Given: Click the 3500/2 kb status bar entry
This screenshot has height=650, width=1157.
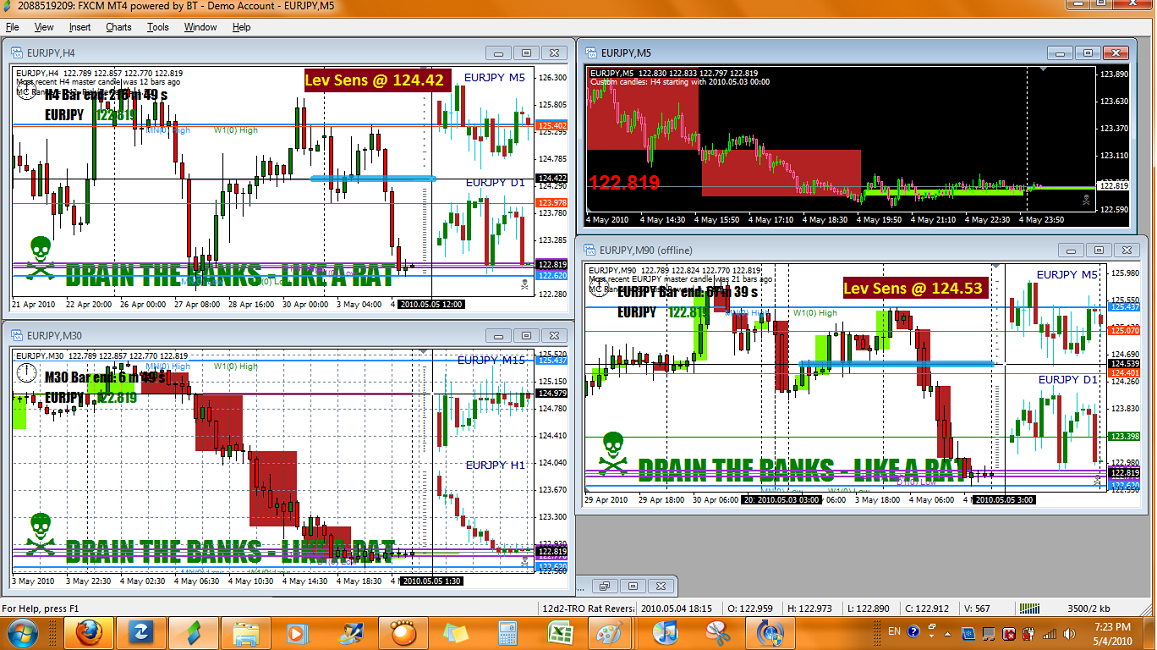Looking at the screenshot, I should (1088, 609).
